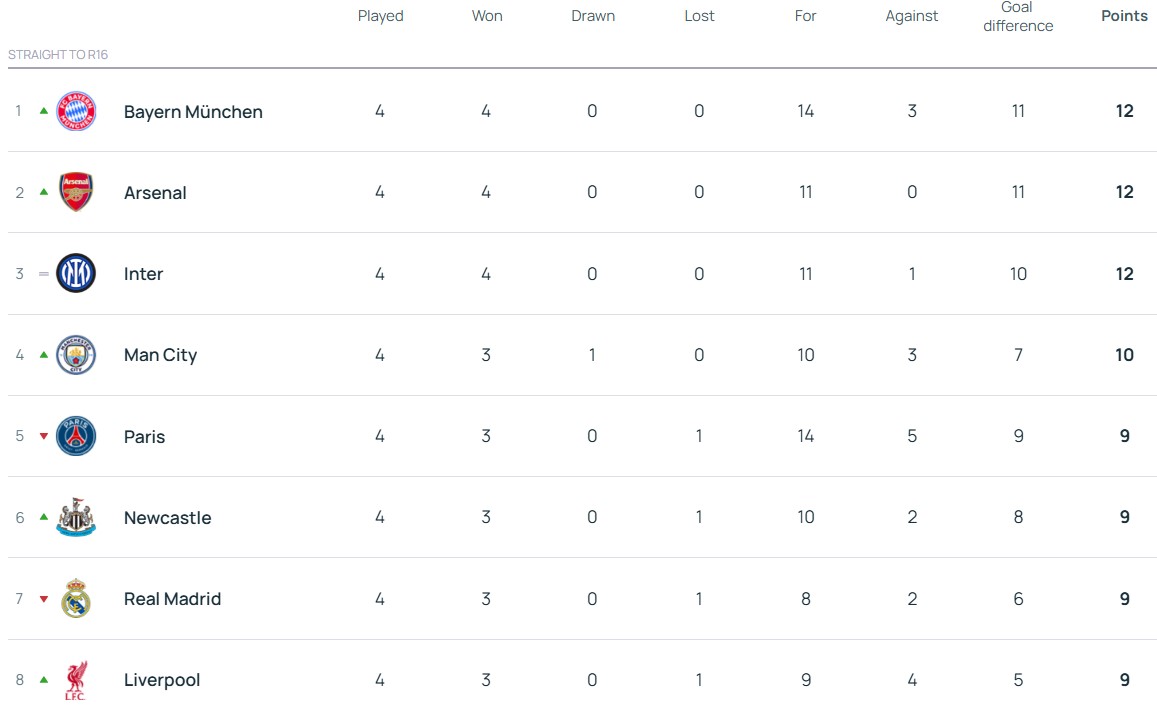This screenshot has height=716, width=1157.
Task: Click the Played column header
Action: pos(380,16)
